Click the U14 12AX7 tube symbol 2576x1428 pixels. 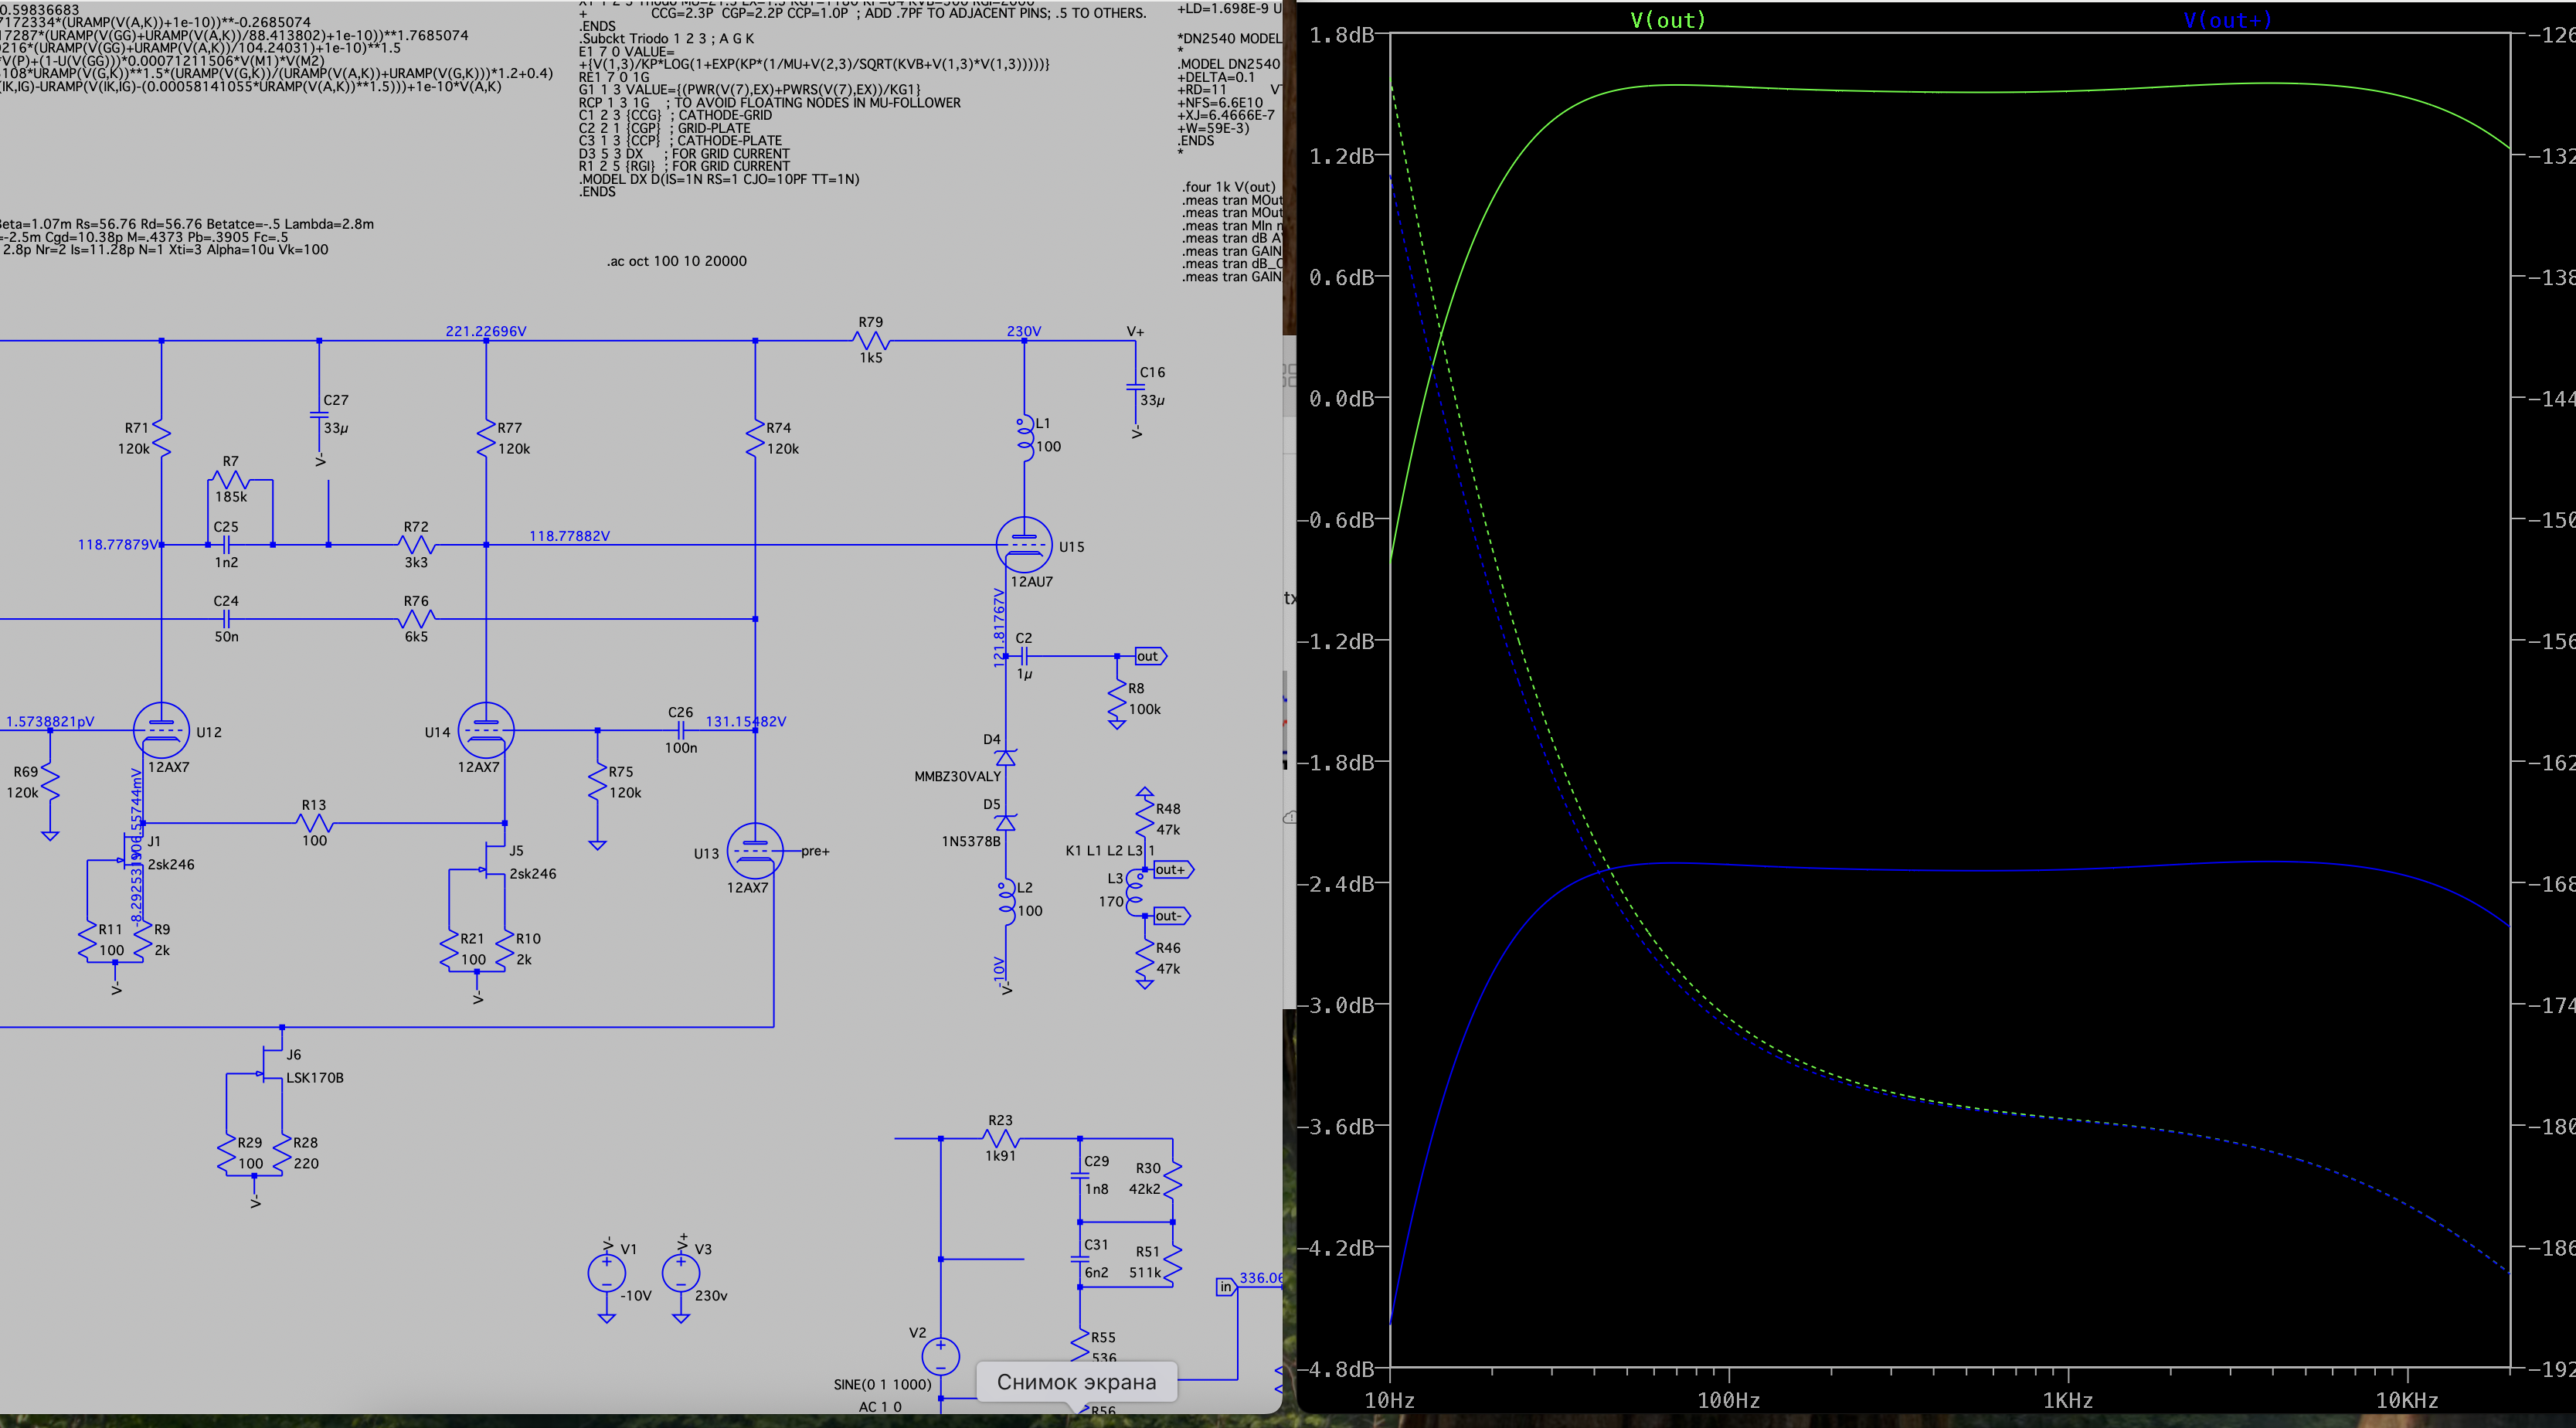click(486, 730)
